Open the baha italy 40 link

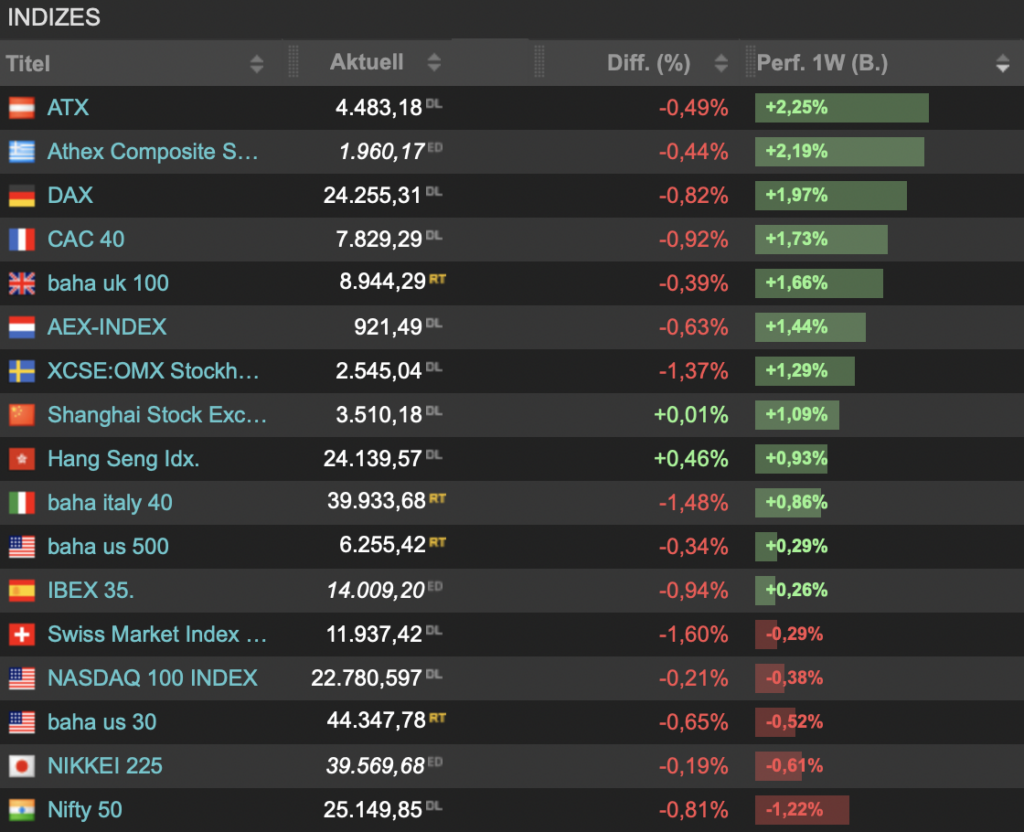110,502
